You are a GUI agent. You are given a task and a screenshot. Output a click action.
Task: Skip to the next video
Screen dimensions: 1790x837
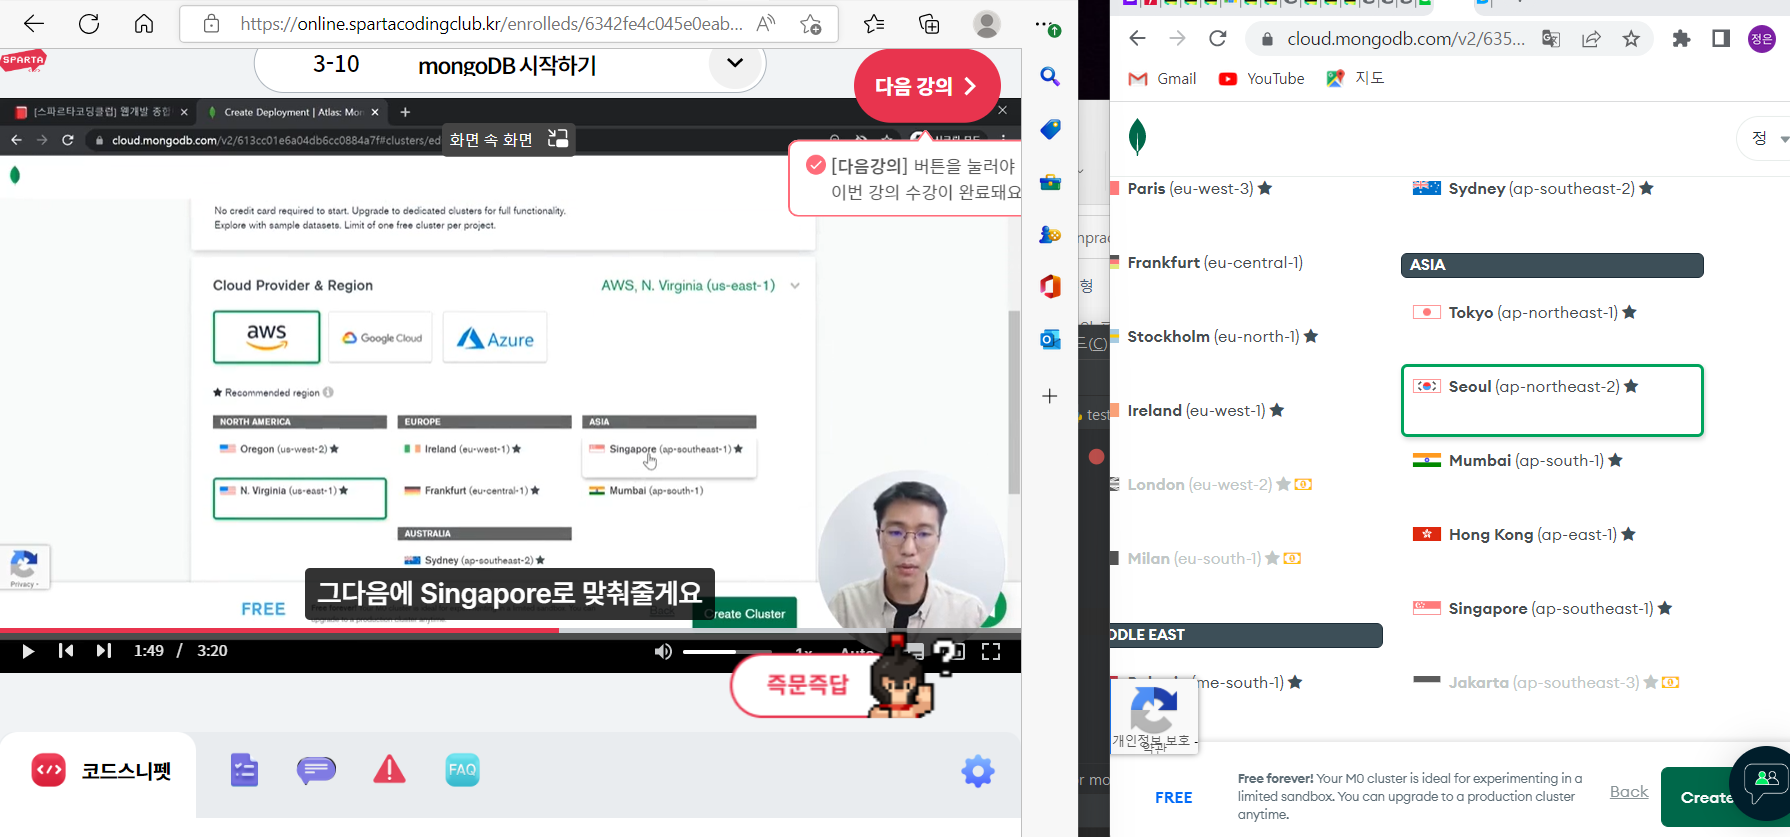click(103, 651)
